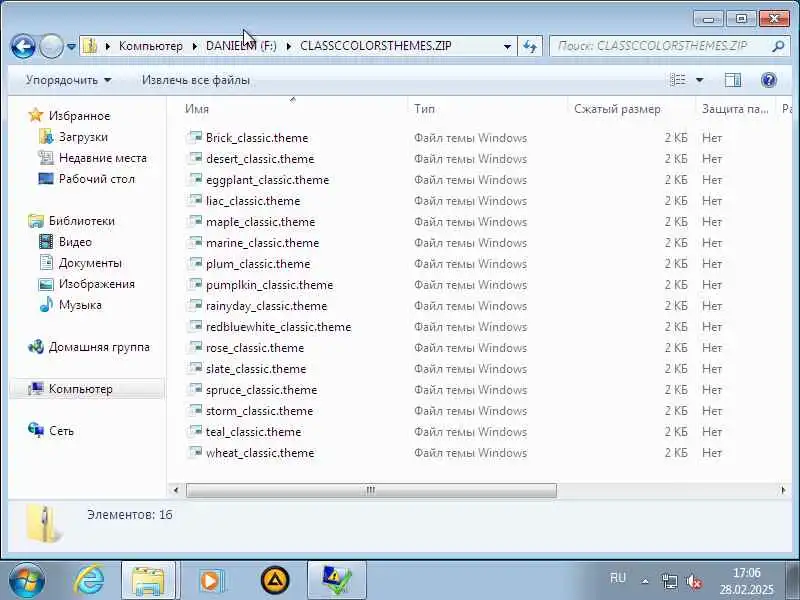Image resolution: width=800 pixels, height=600 pixels.
Task: Select the file name rose_classic.theme
Action: (255, 347)
